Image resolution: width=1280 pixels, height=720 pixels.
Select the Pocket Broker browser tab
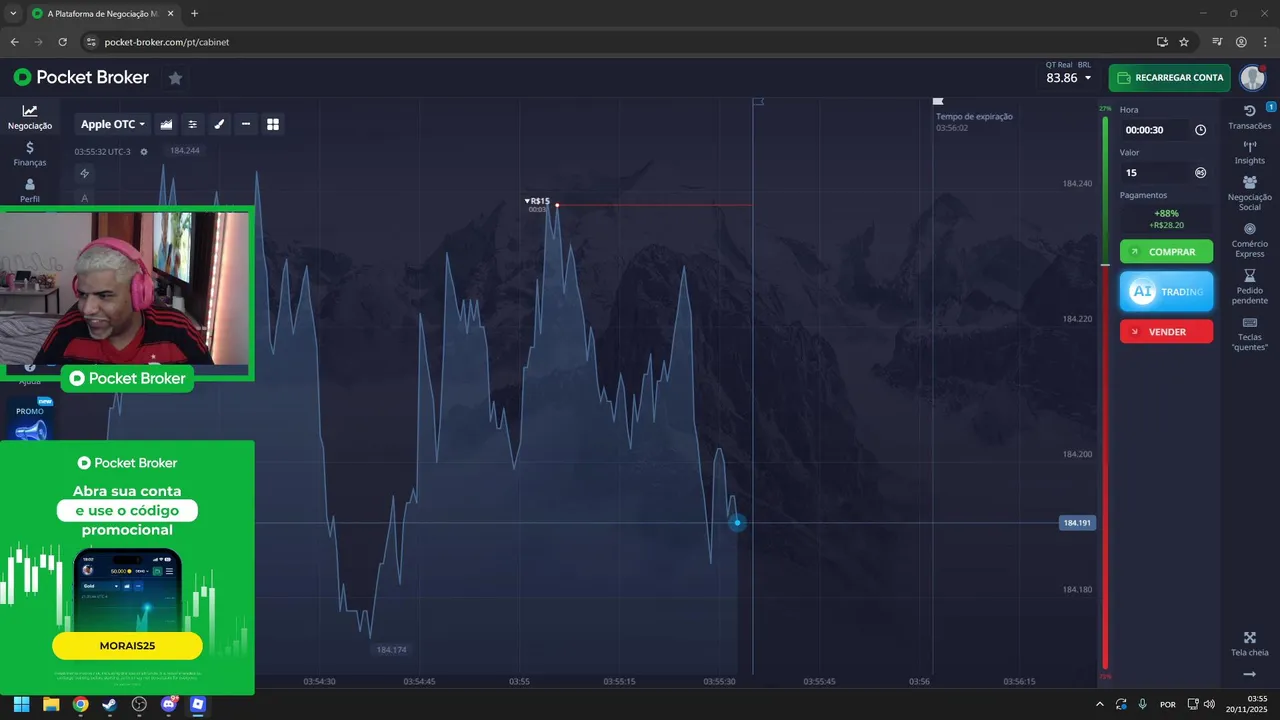pos(102,14)
